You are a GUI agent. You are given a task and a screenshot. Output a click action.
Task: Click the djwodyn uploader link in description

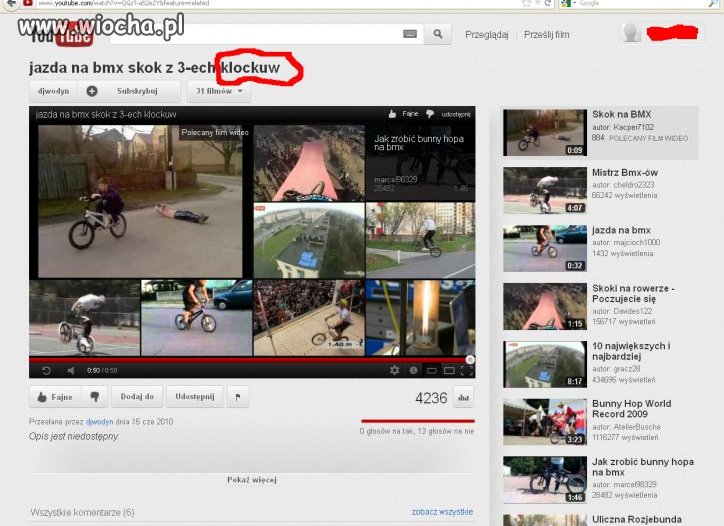coord(99,422)
